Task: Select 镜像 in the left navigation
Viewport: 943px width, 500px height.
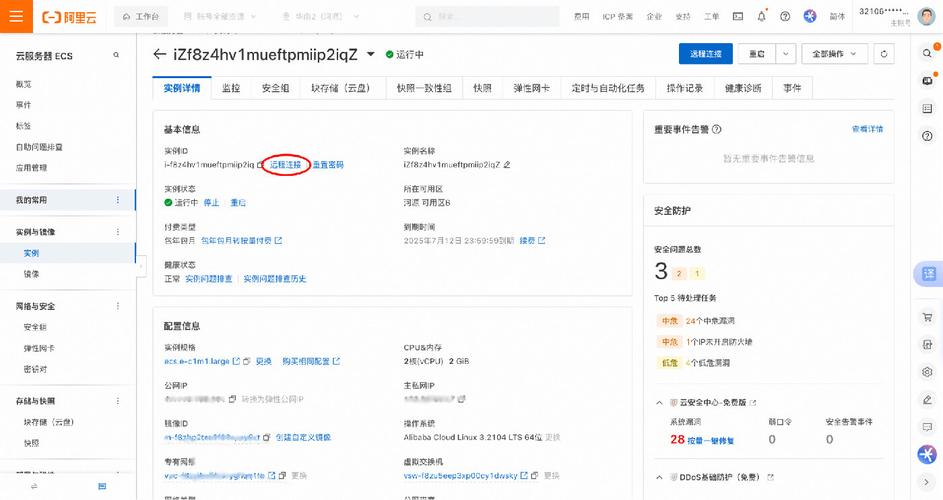Action: point(31,274)
